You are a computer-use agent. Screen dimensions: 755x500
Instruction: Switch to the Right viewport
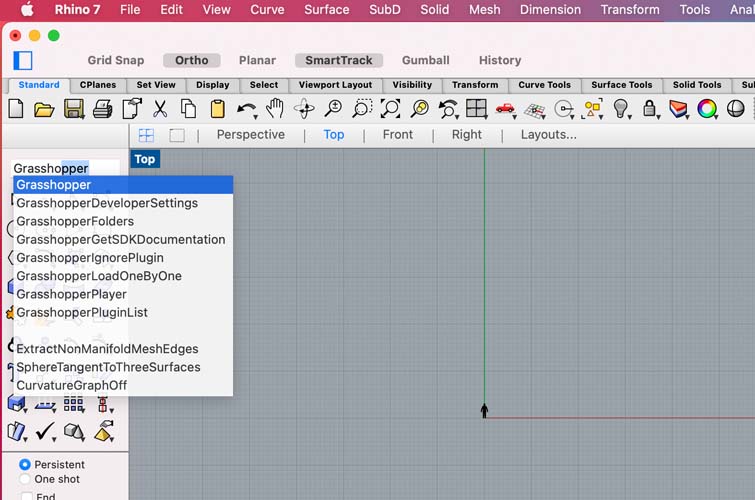pos(467,135)
